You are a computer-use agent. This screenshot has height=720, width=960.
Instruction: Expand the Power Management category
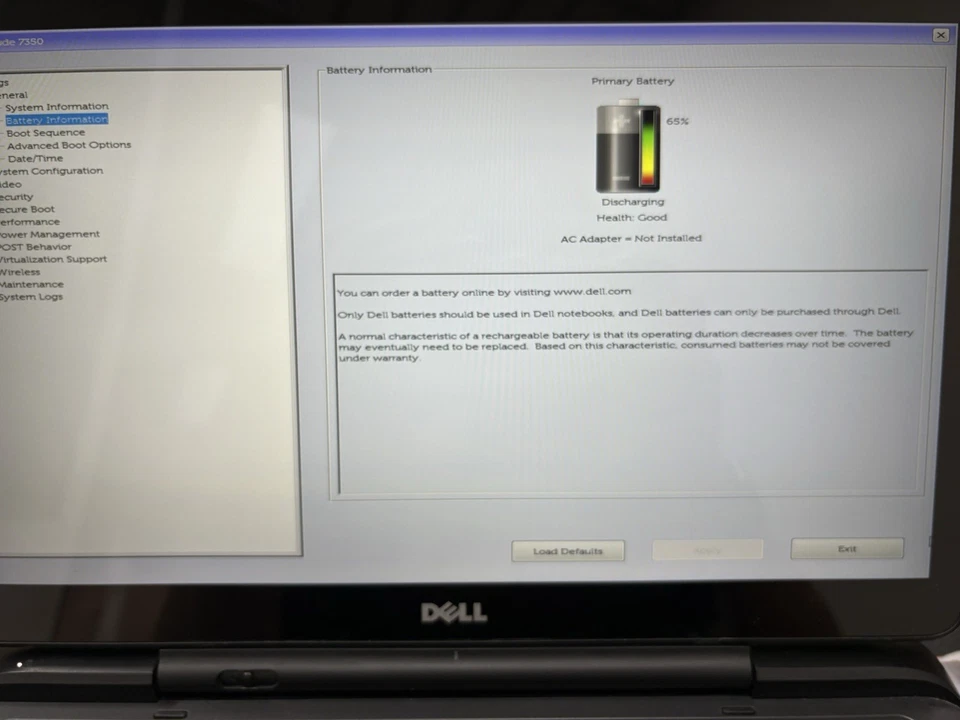tap(50, 235)
